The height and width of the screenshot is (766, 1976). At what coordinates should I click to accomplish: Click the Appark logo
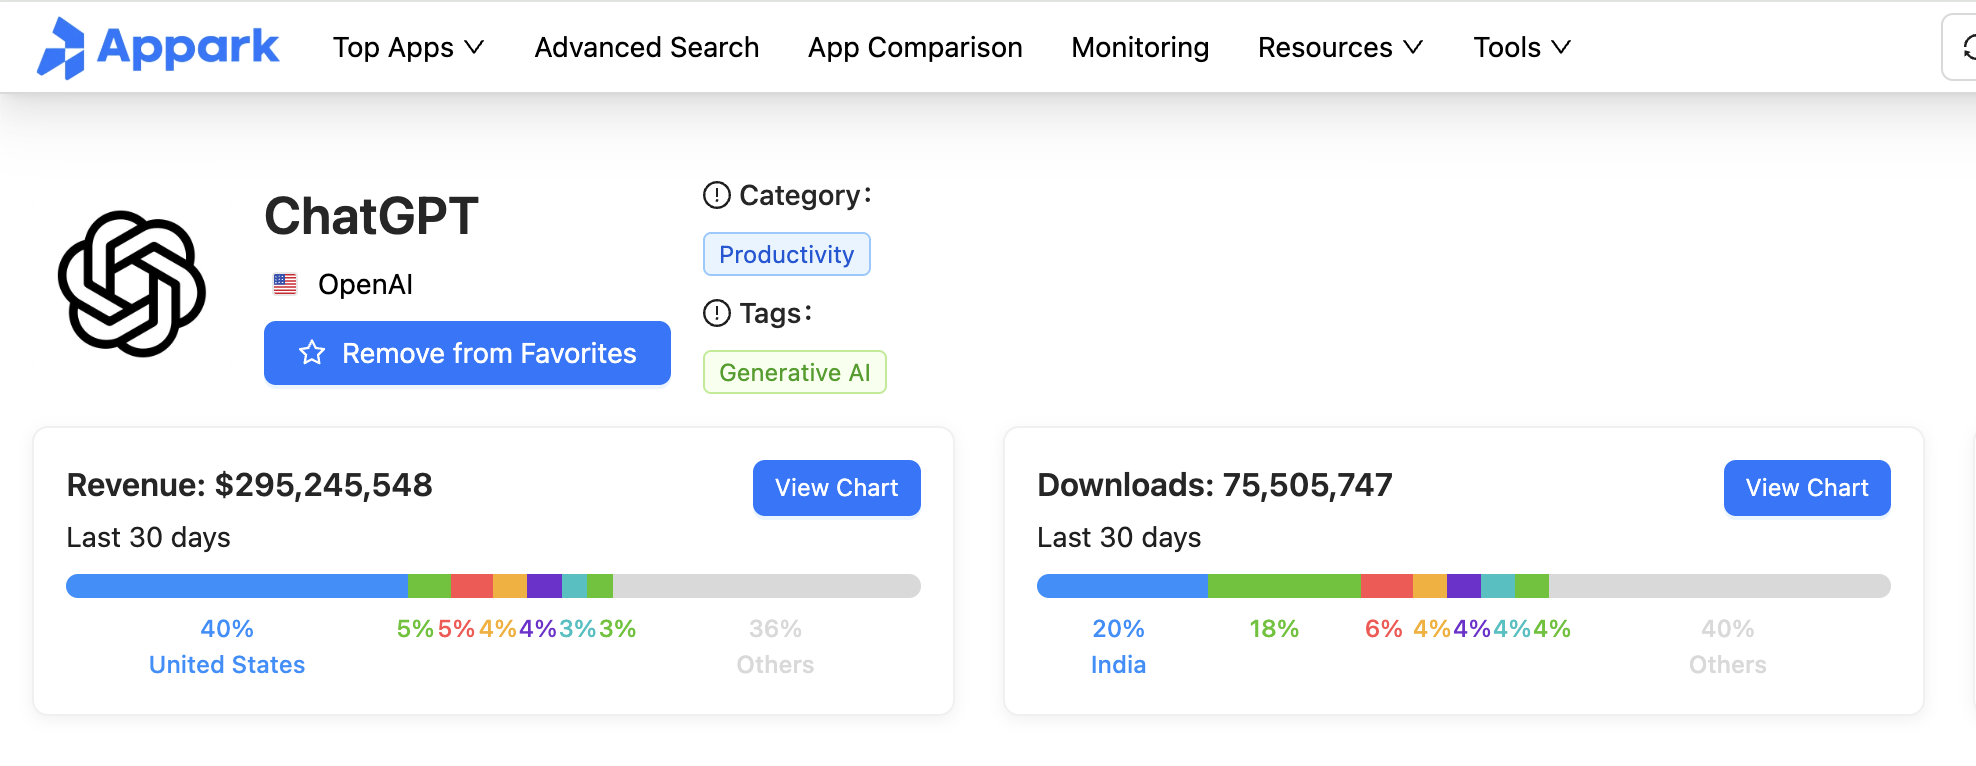158,47
